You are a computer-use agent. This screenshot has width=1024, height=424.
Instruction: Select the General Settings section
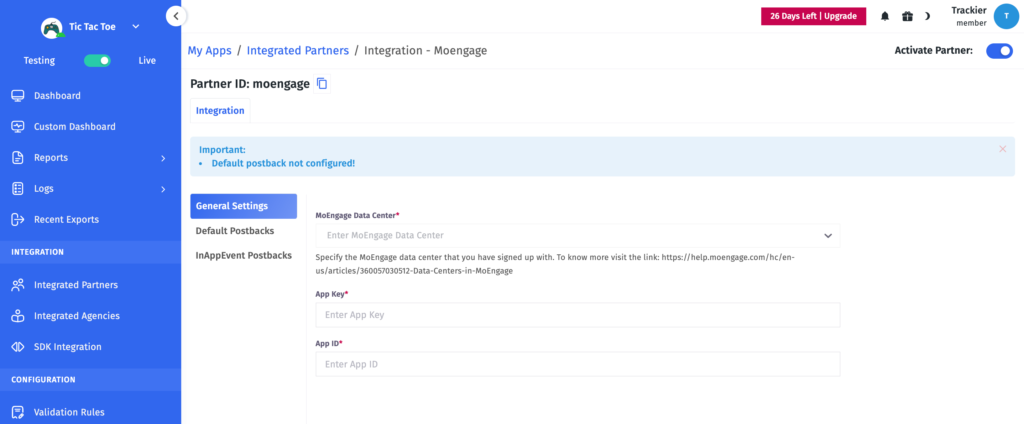pyautogui.click(x=244, y=206)
